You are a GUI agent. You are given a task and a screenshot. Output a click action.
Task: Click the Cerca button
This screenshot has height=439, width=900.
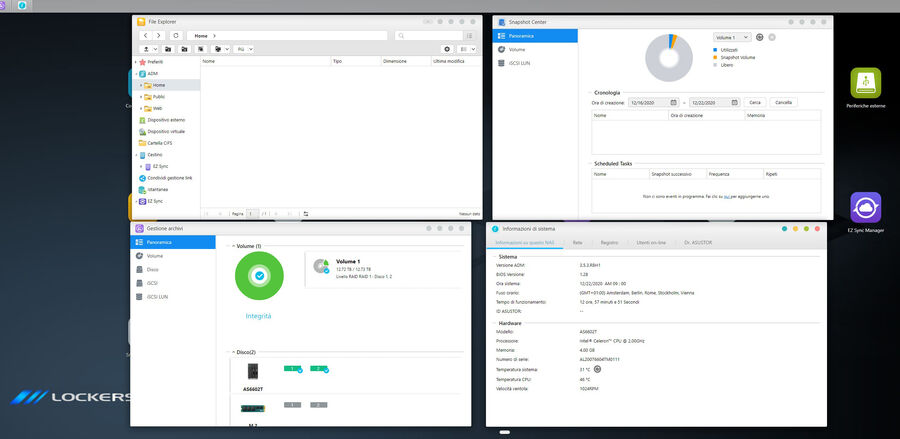click(755, 102)
